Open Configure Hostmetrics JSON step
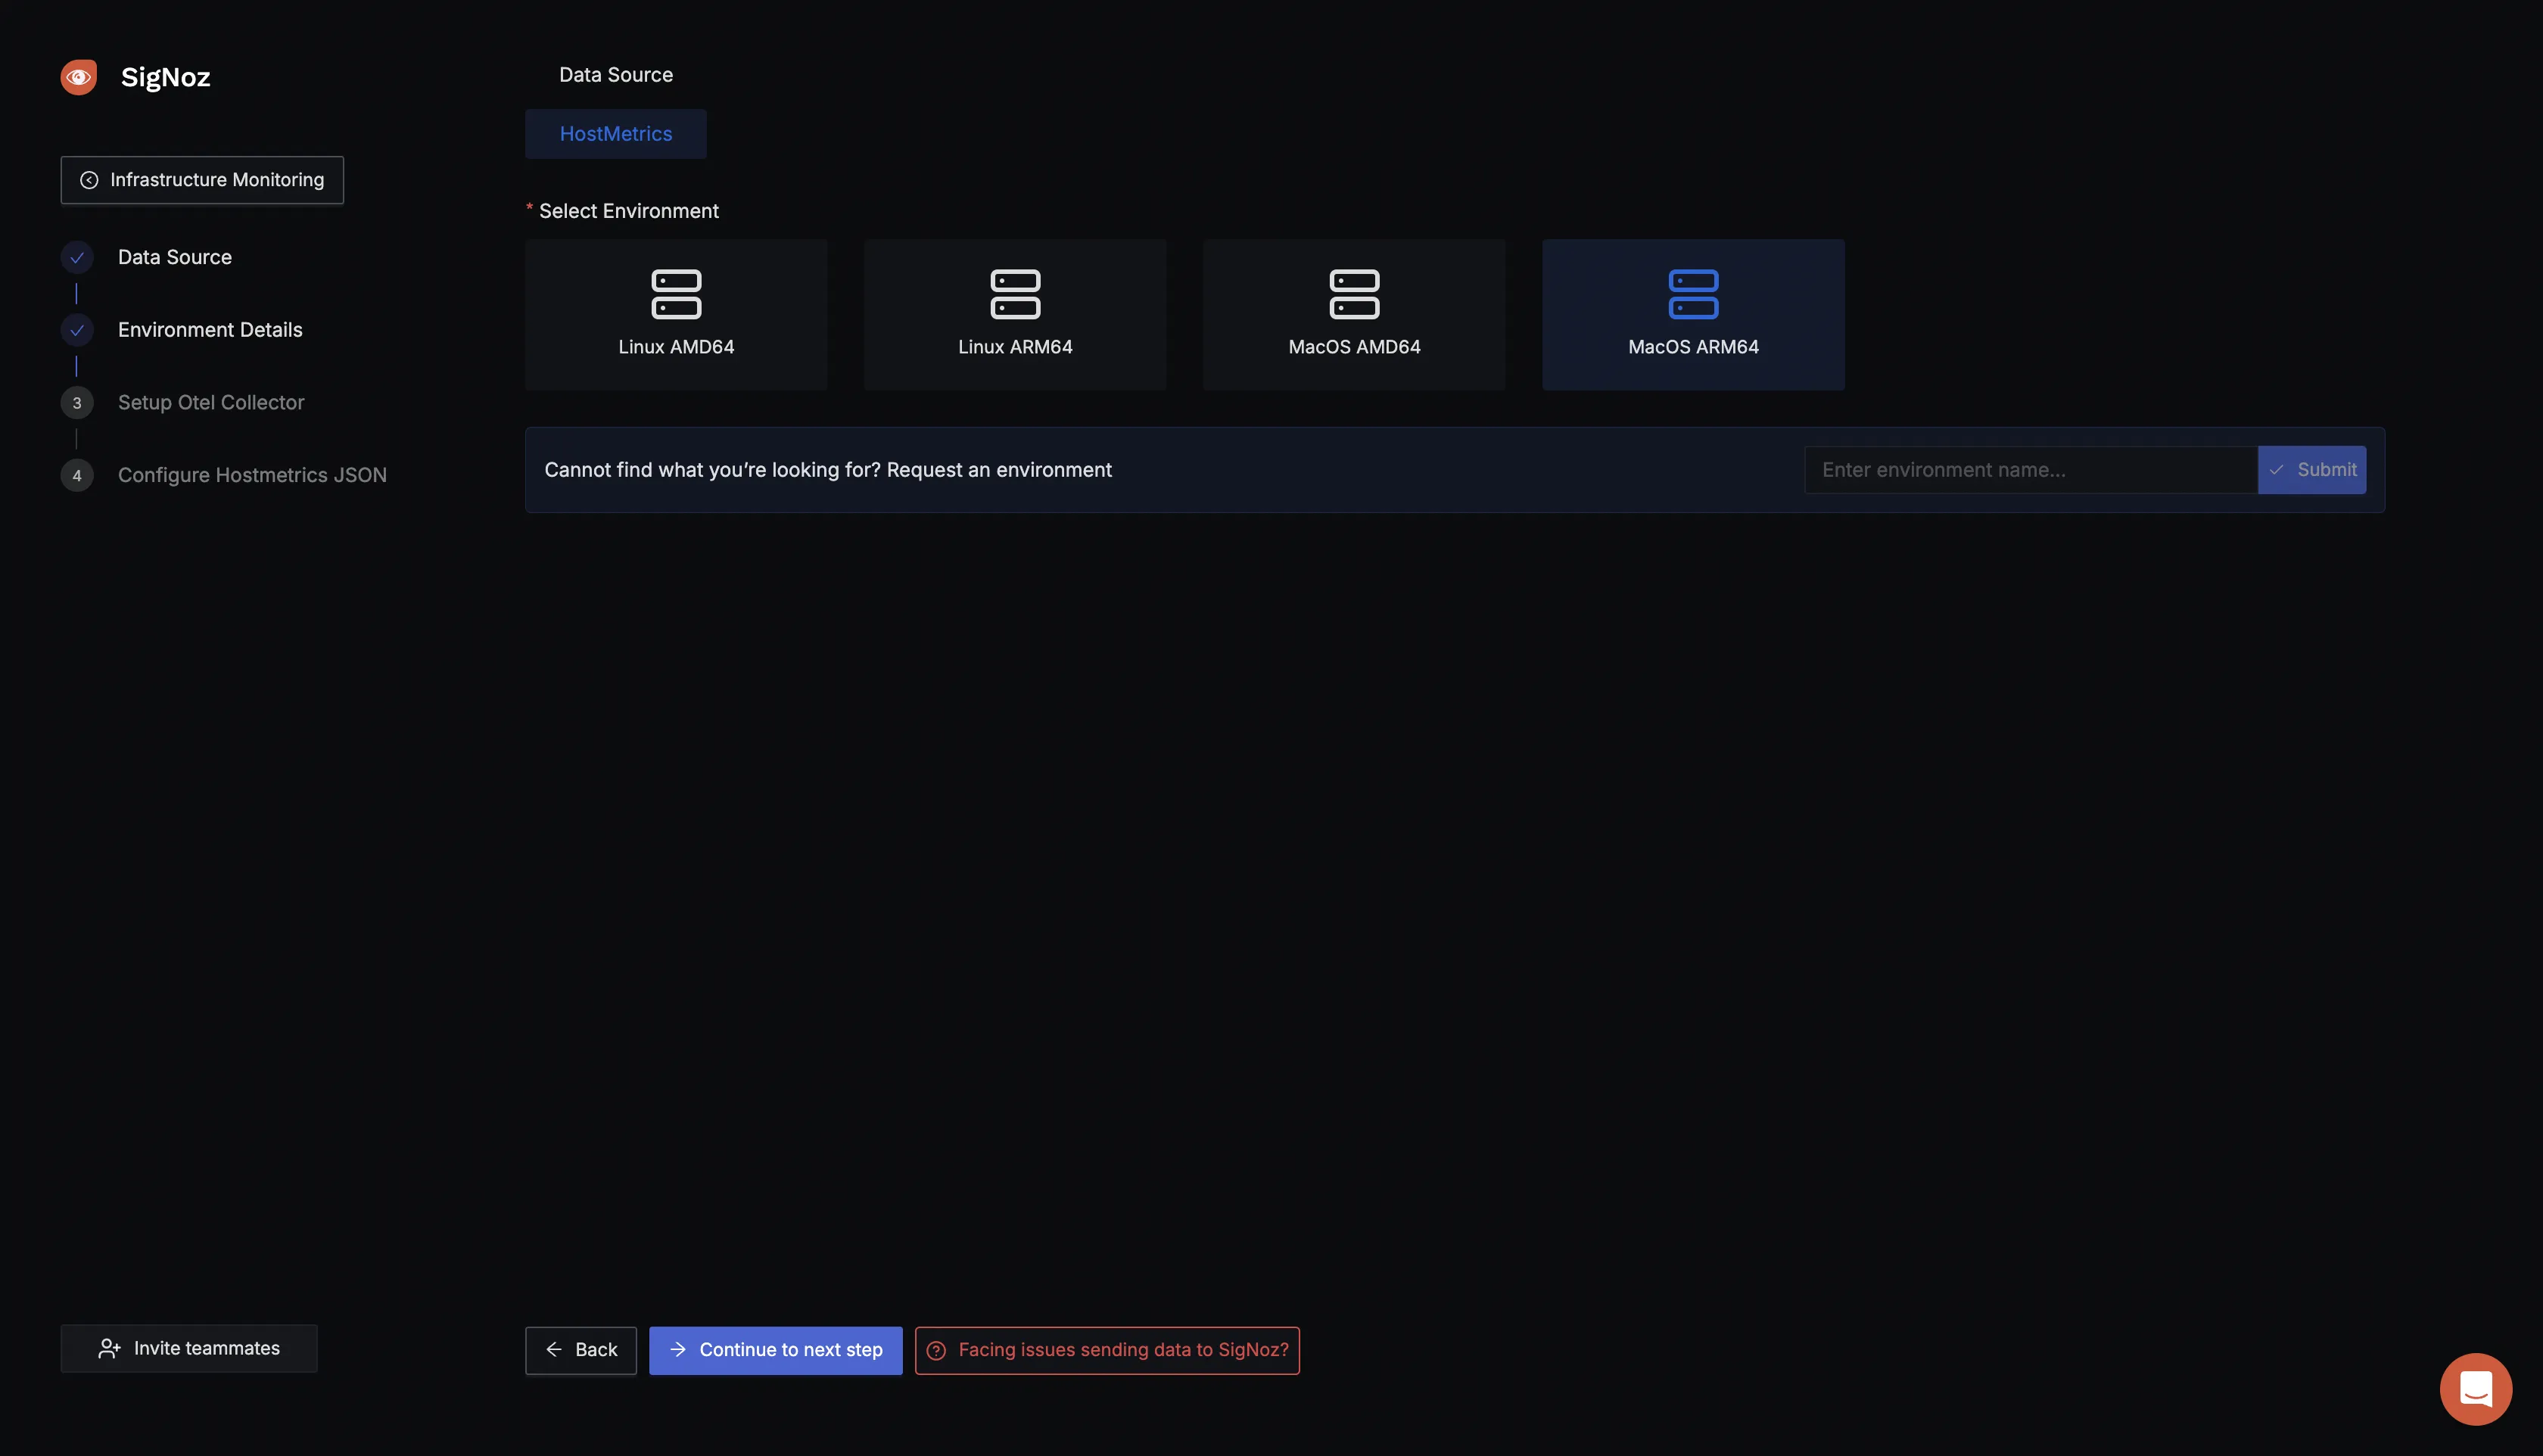 (x=252, y=476)
